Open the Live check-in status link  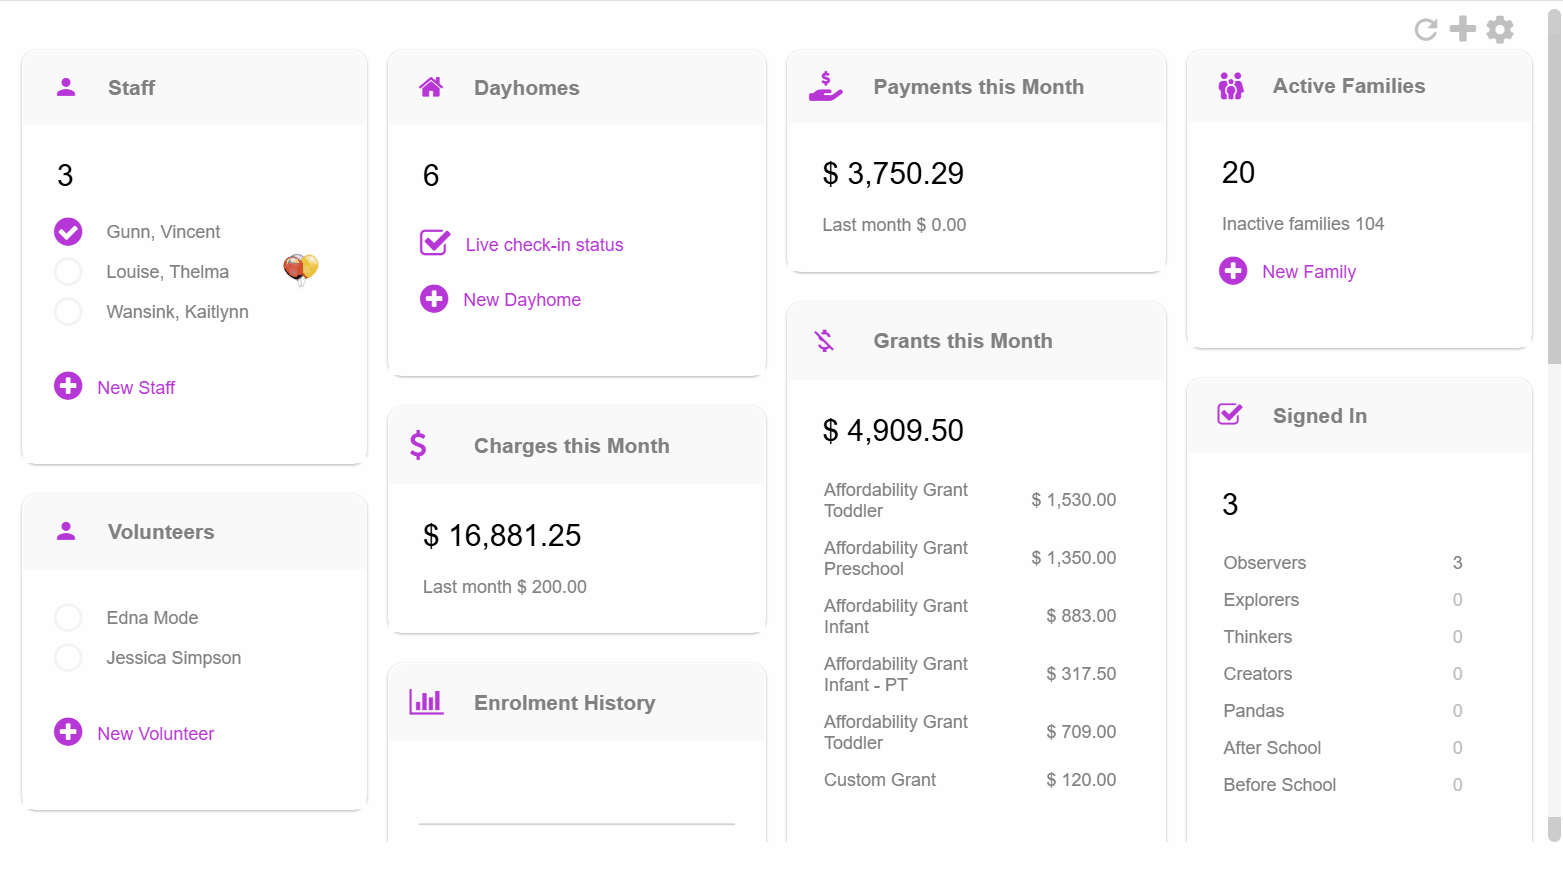544,245
